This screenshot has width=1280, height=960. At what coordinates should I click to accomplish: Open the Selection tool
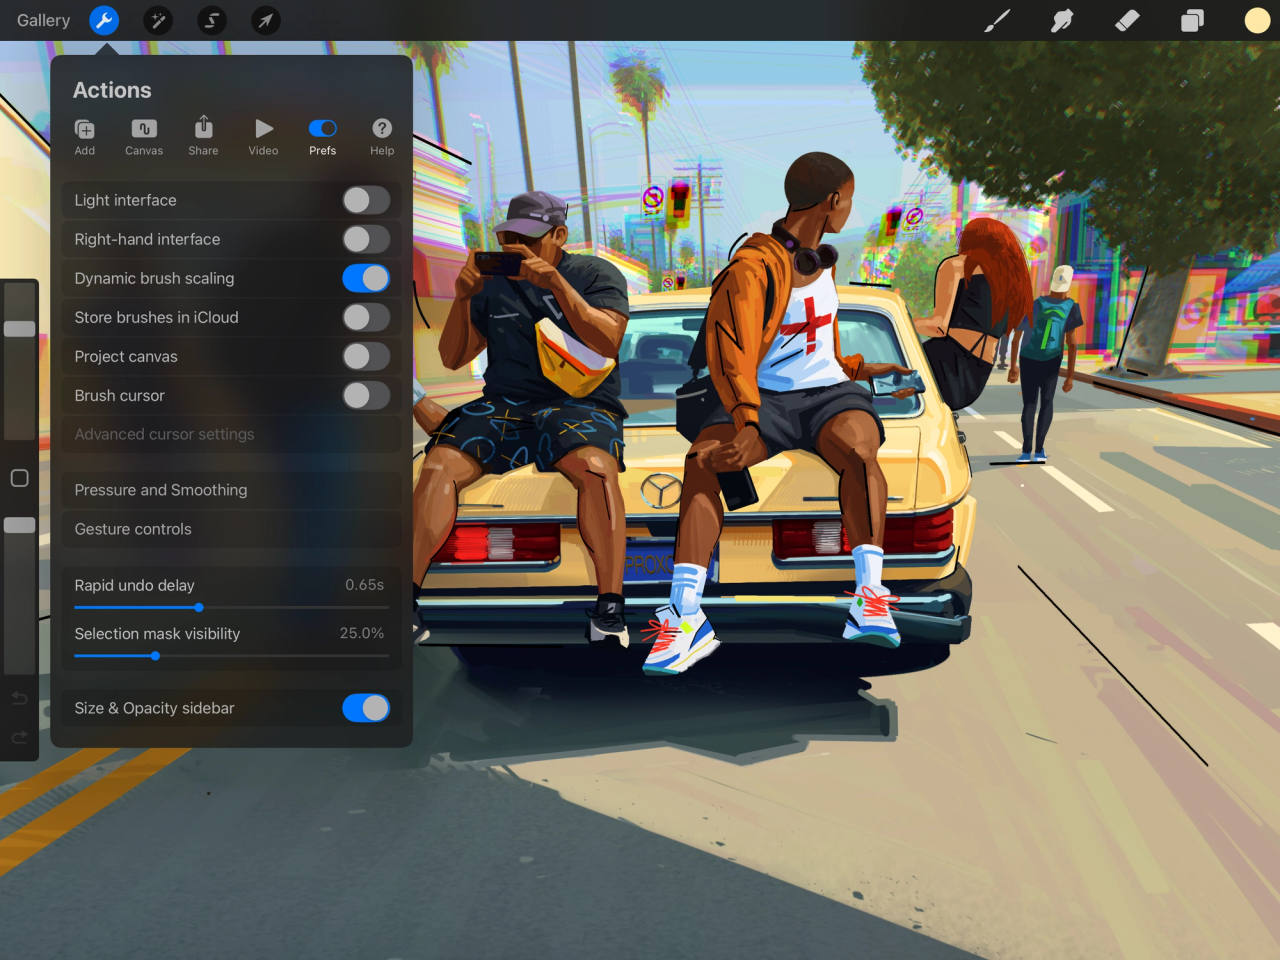(x=211, y=20)
